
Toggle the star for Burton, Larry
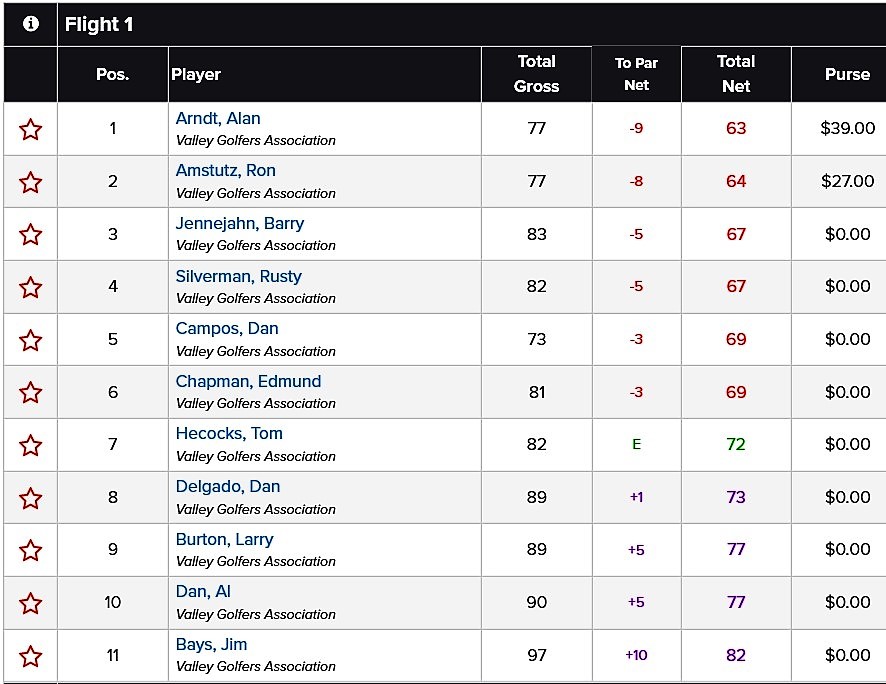click(31, 551)
